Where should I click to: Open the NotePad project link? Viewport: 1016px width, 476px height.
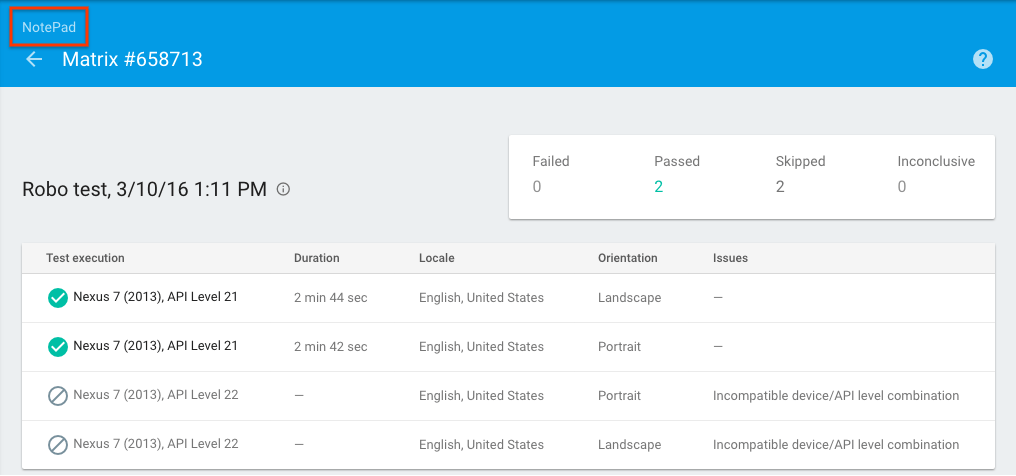pos(49,27)
